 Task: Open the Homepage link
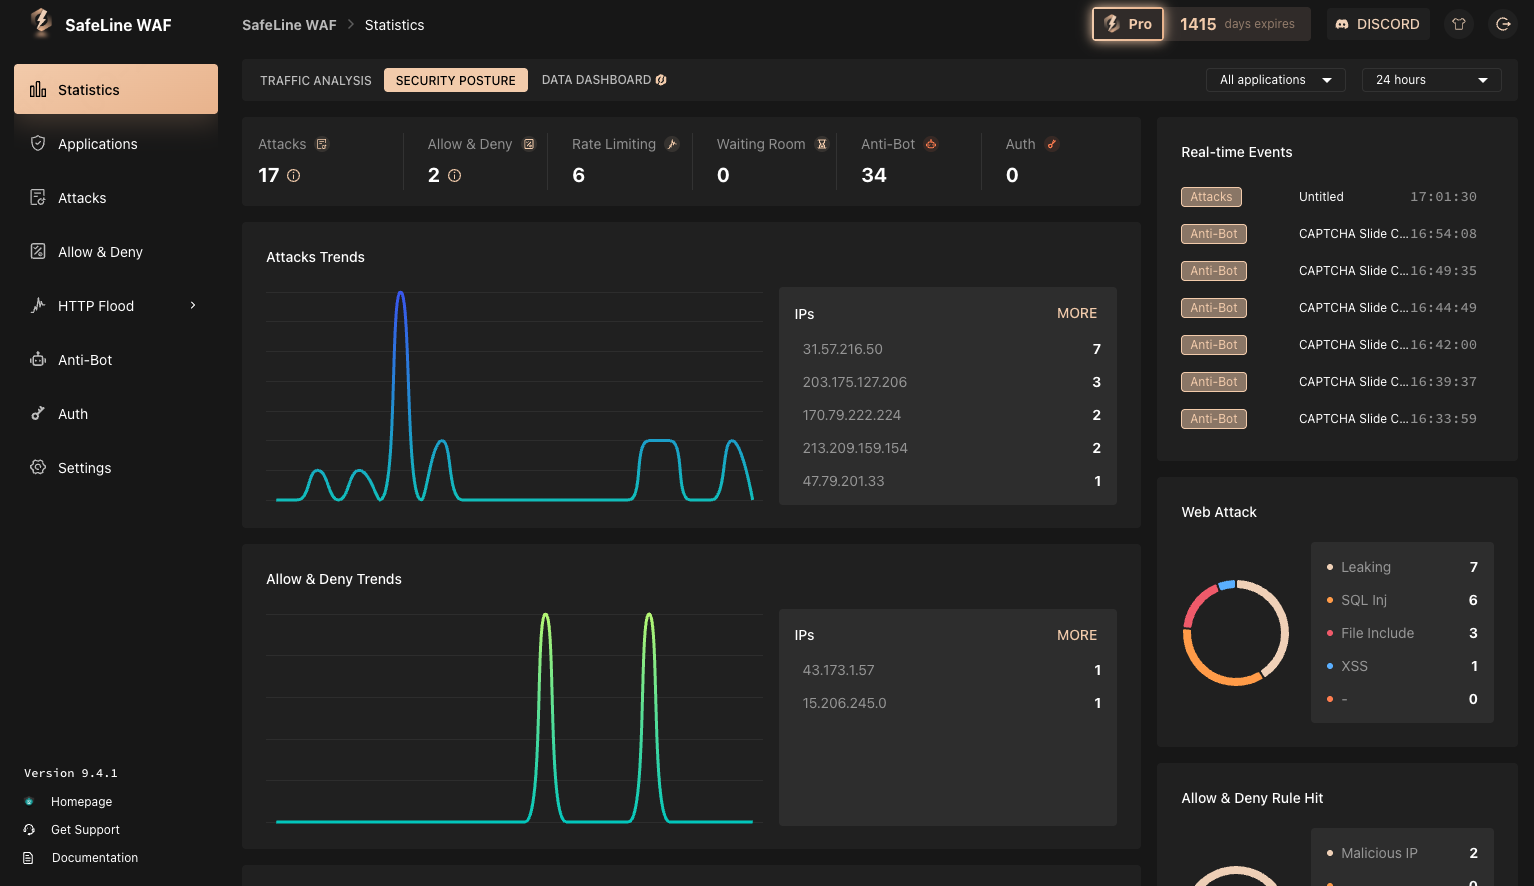pyautogui.click(x=81, y=802)
